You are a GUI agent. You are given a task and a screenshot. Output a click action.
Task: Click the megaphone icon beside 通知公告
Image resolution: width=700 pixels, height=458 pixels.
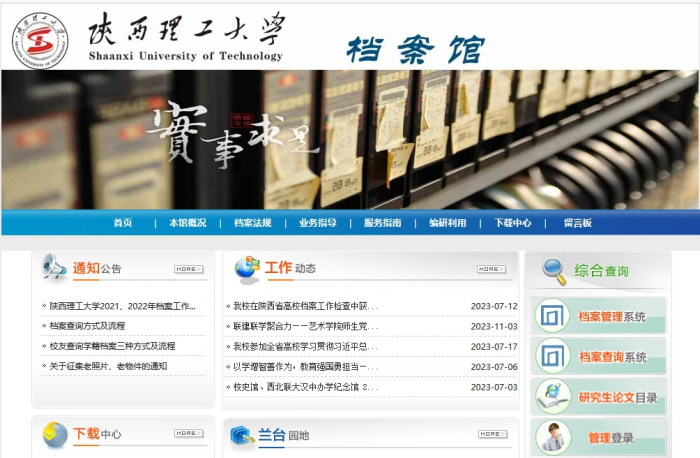coord(54,266)
